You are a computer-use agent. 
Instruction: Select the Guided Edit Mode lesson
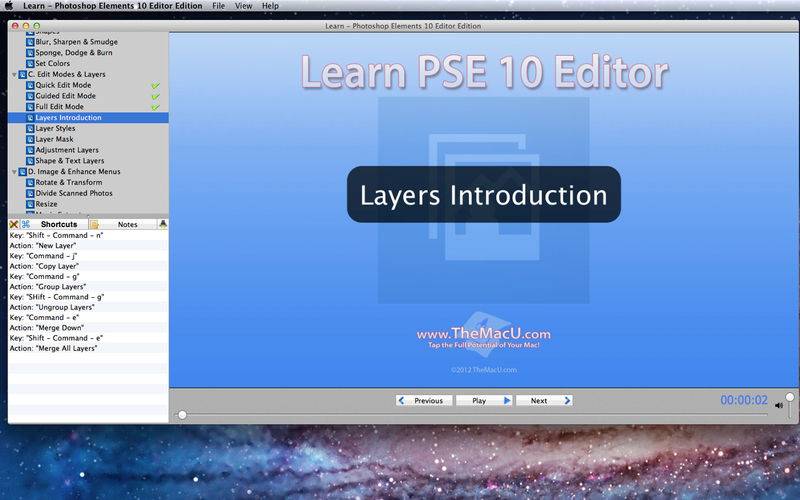point(65,96)
